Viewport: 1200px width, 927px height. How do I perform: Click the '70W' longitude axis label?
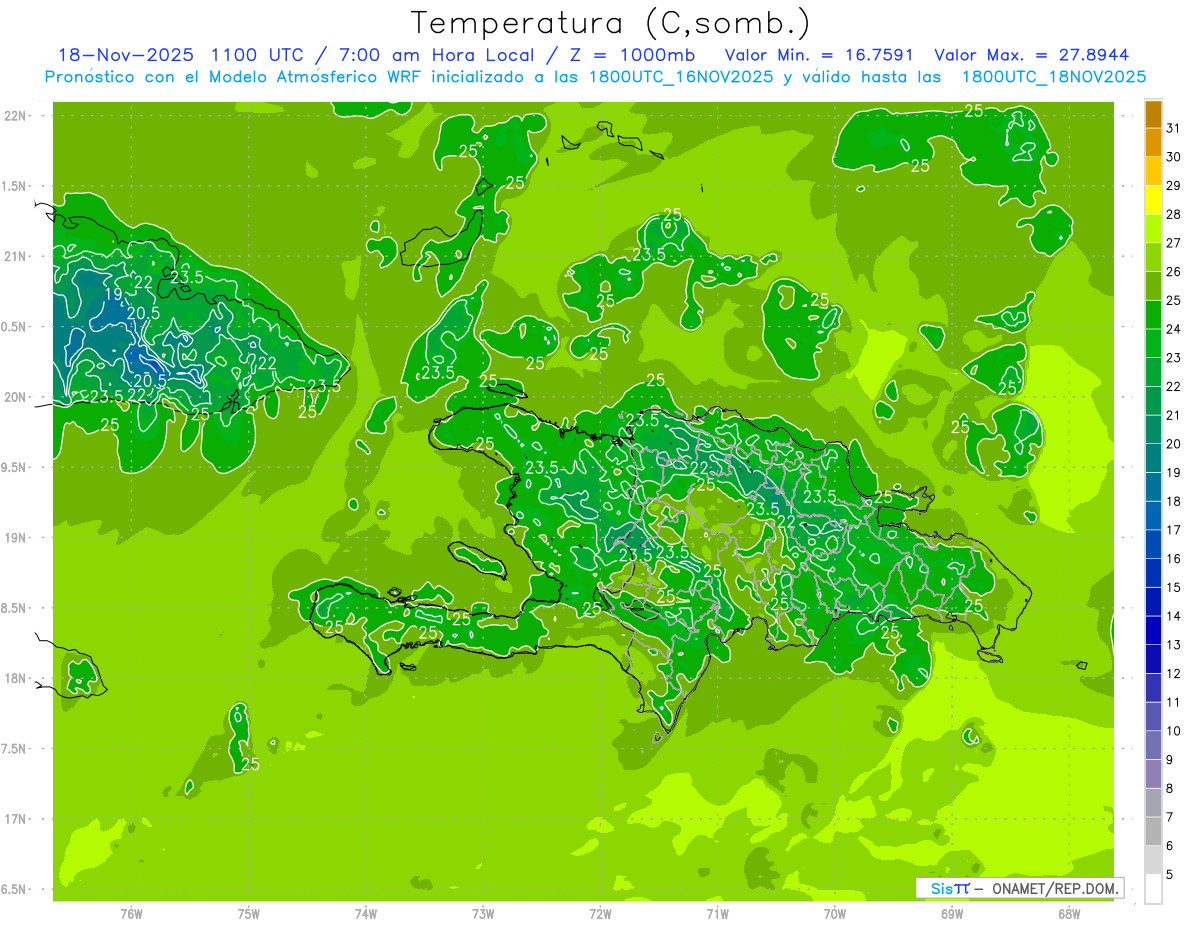[x=834, y=914]
